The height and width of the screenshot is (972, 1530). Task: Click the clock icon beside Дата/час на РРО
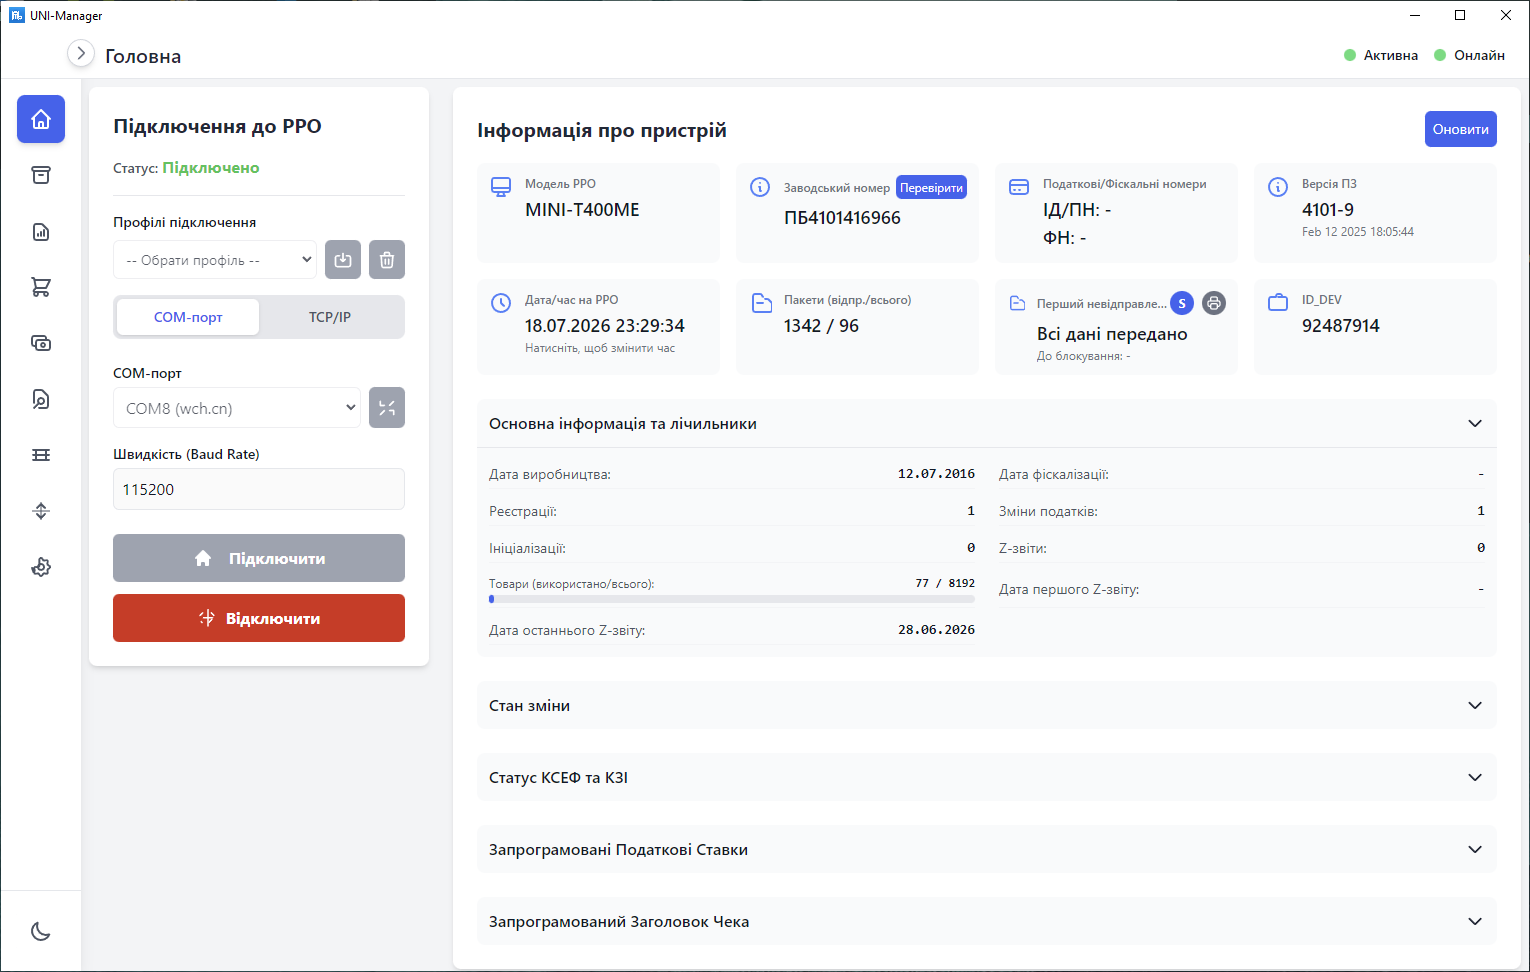[x=501, y=303]
